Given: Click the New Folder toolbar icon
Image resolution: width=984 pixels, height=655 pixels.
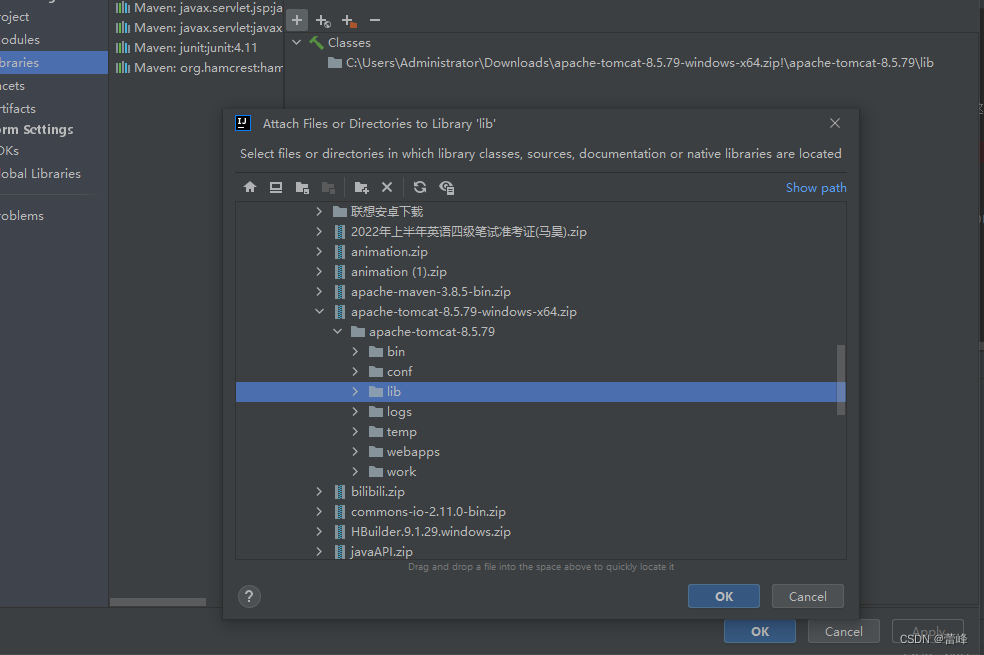Looking at the screenshot, I should click(361, 187).
